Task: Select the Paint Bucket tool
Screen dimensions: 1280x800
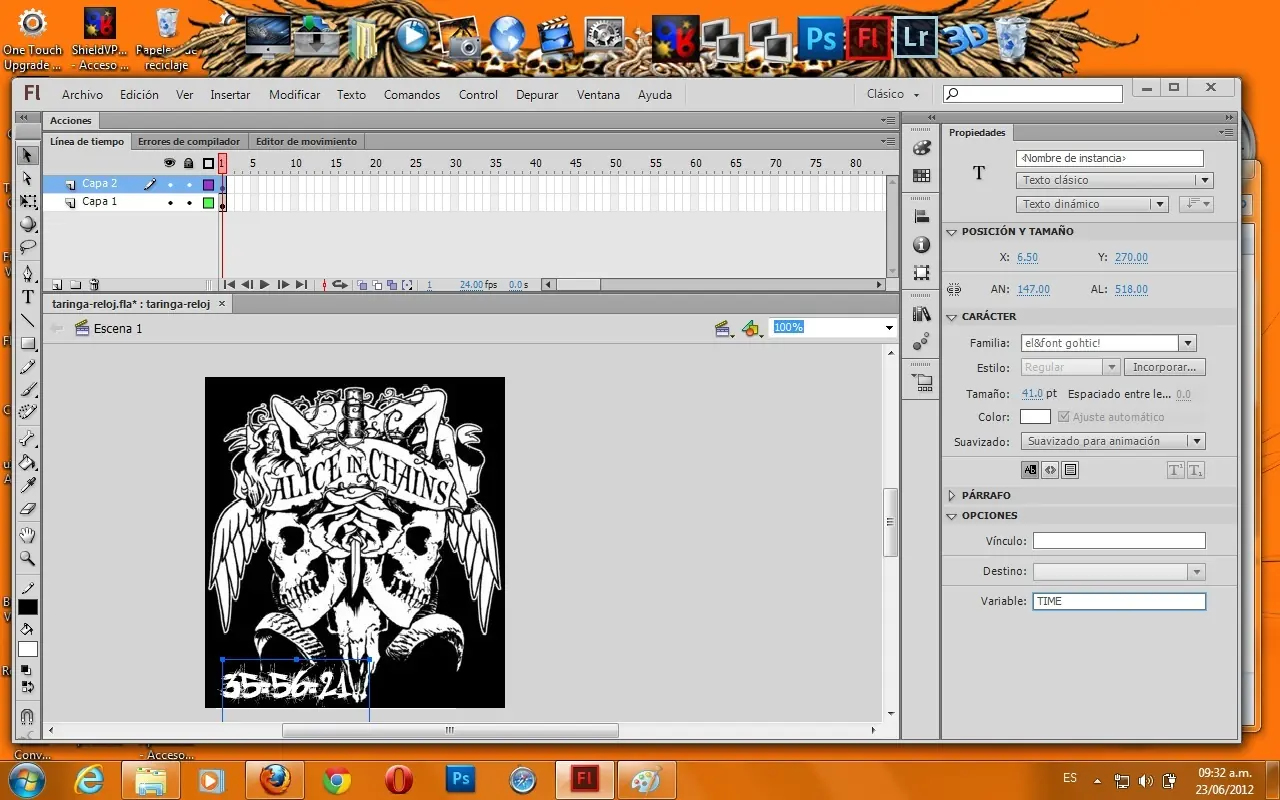Action: click(x=28, y=462)
